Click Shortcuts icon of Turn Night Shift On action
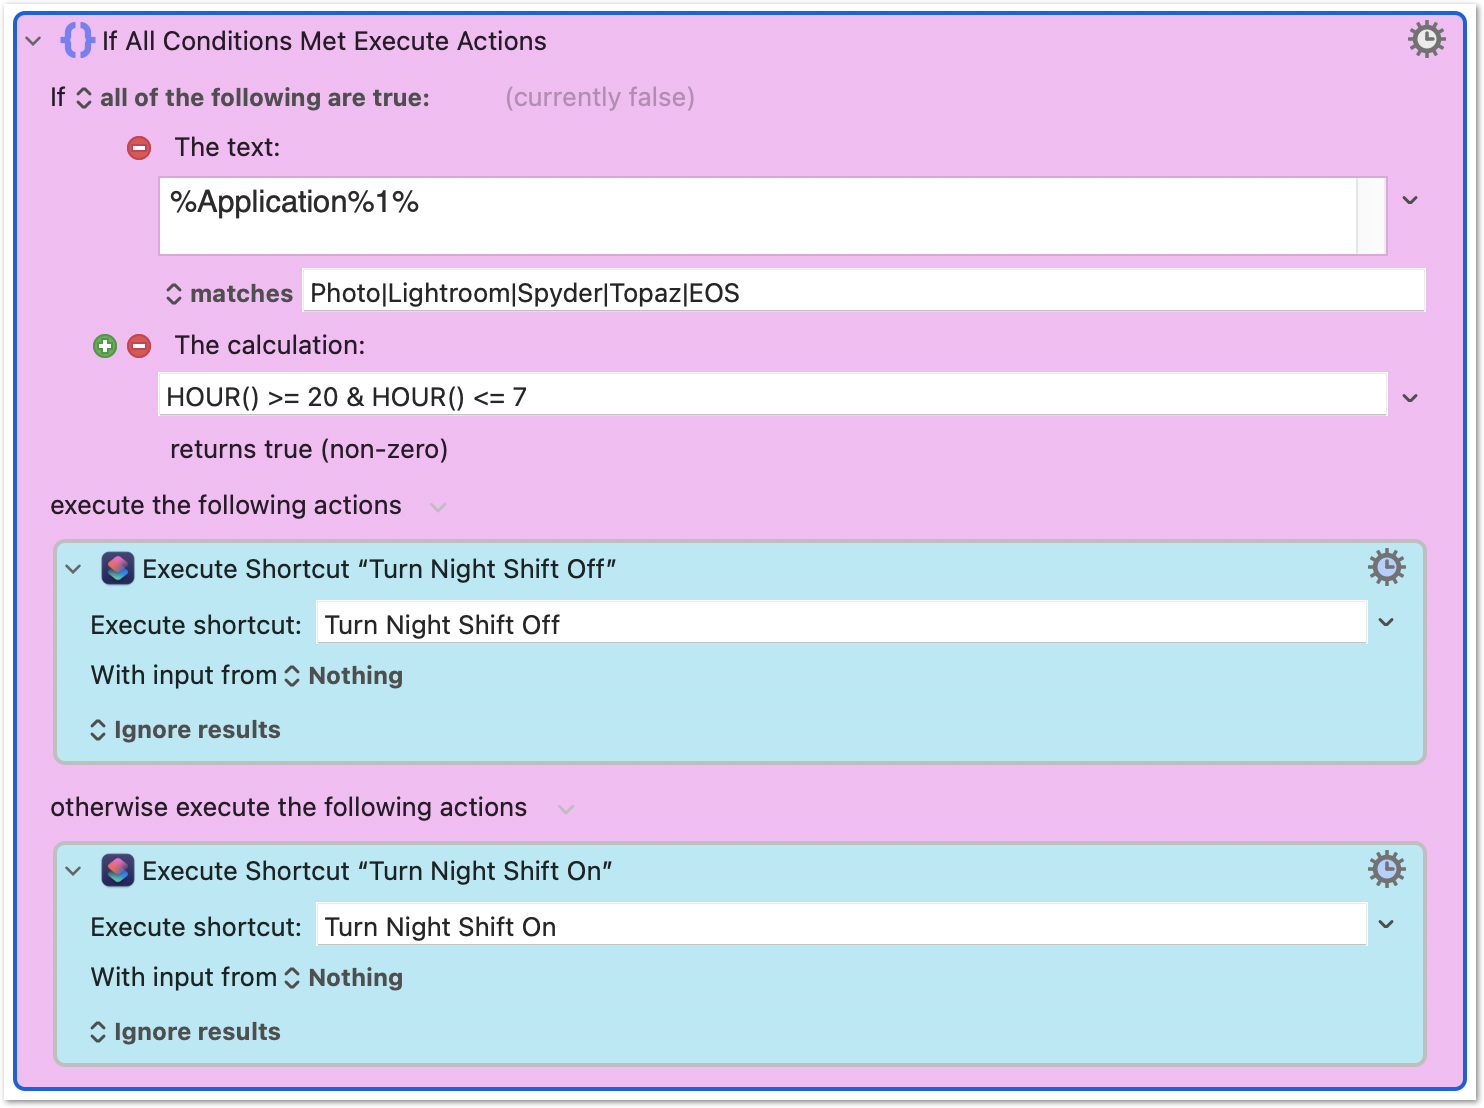Screen dimensions: 1484x1108 (118, 871)
